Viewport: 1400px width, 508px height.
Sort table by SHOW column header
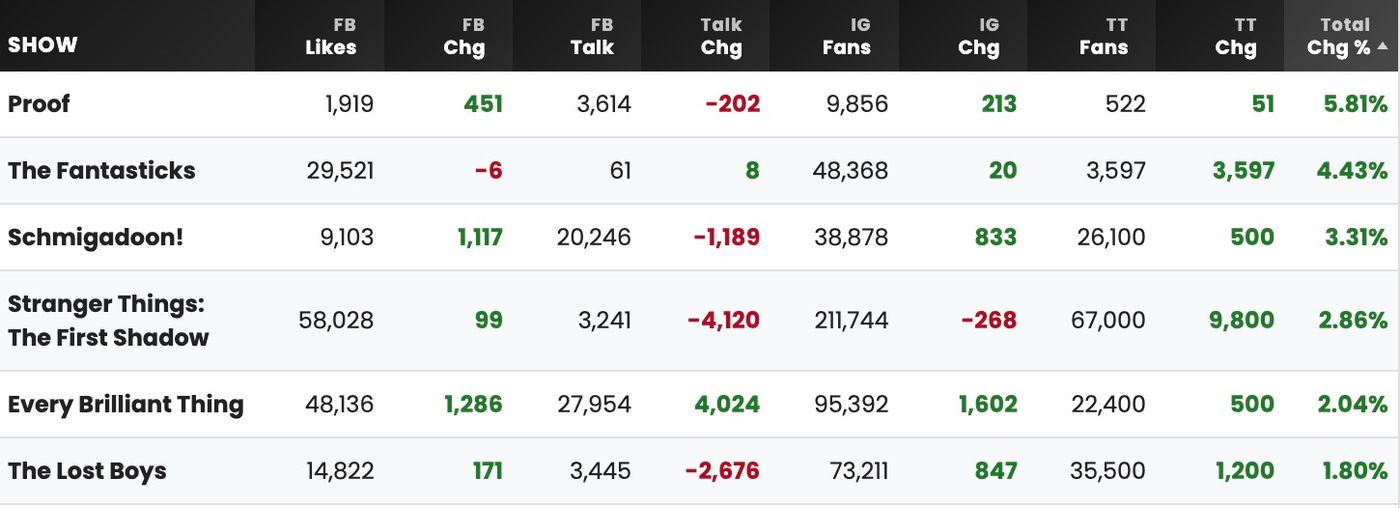[x=43, y=45]
